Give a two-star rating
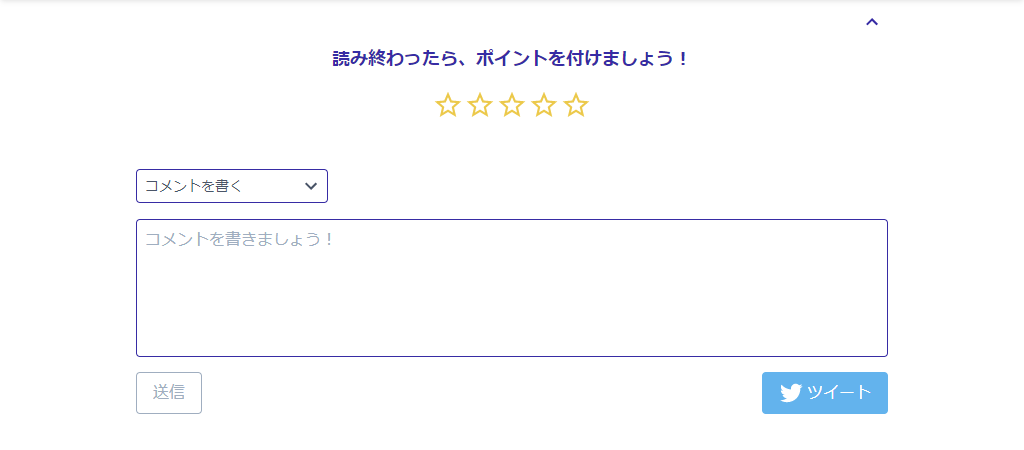 click(480, 105)
